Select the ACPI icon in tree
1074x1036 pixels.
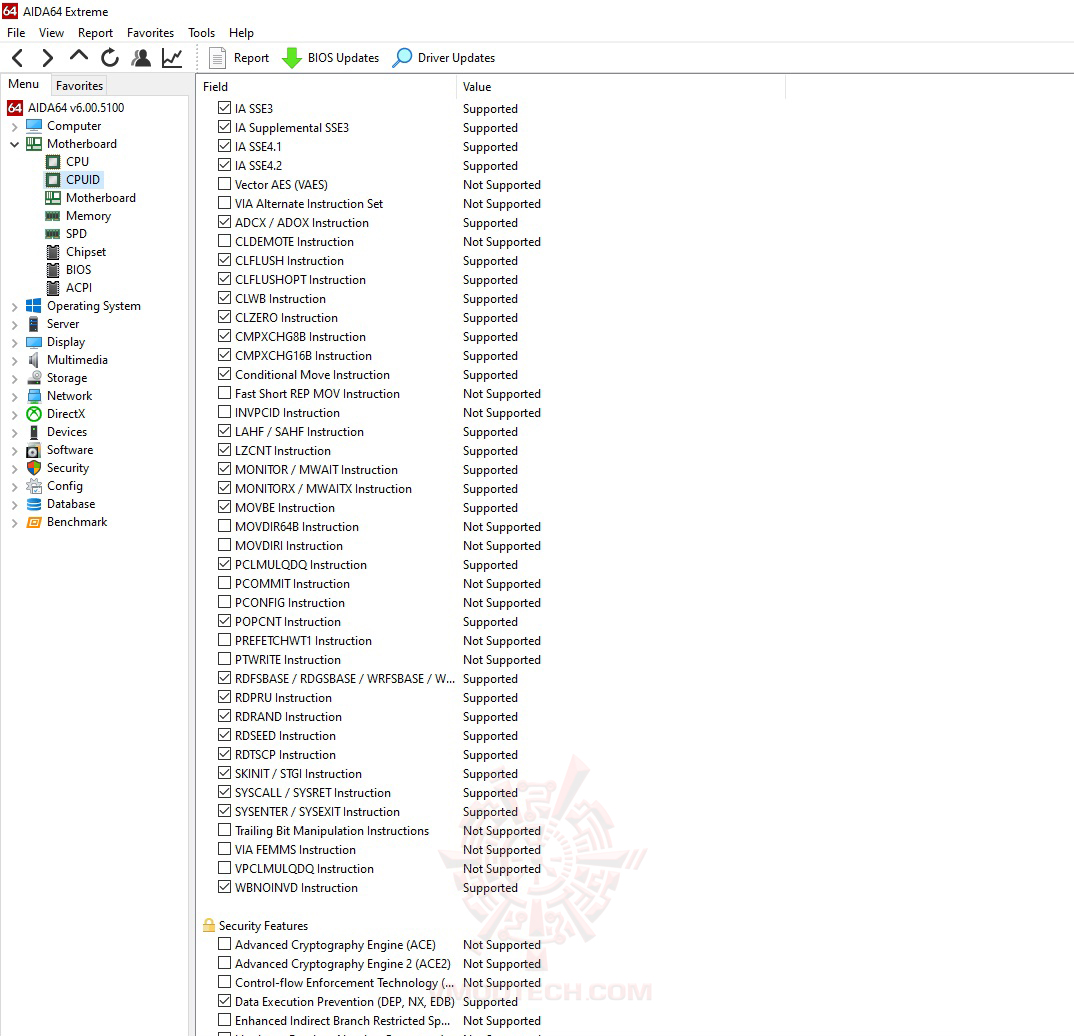click(x=53, y=288)
